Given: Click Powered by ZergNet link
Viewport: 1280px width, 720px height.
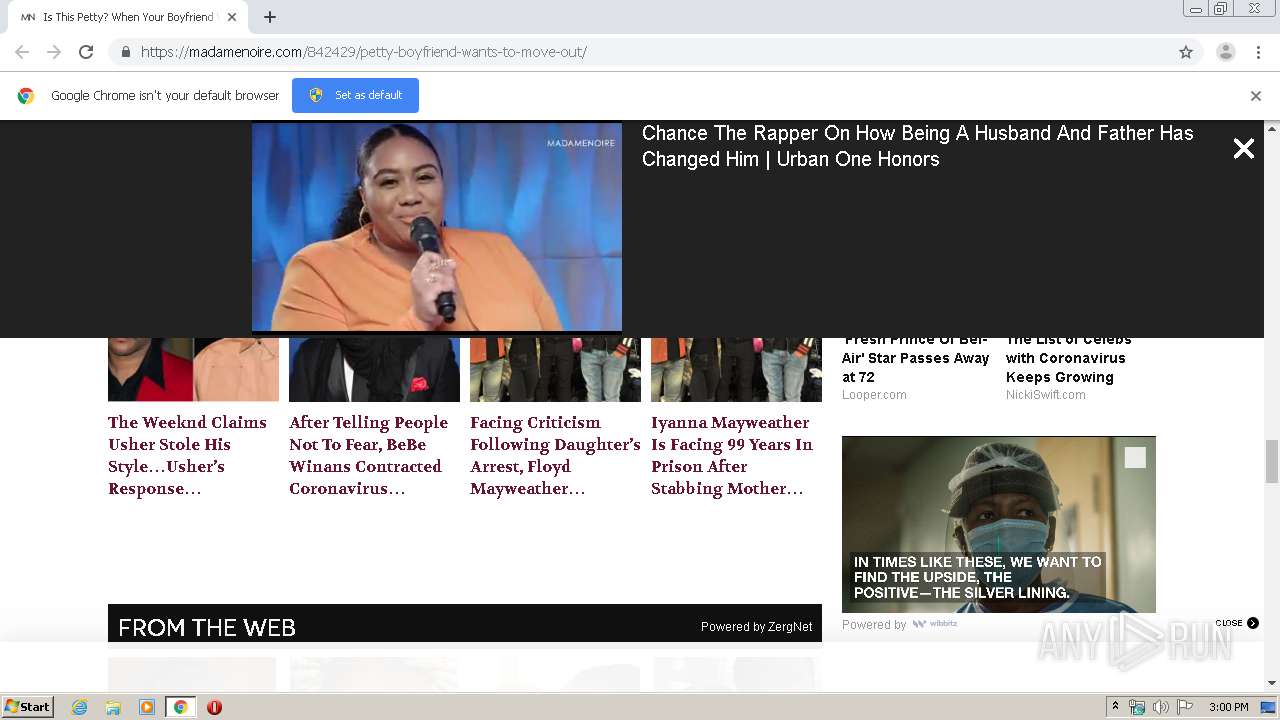Looking at the screenshot, I should pos(756,627).
